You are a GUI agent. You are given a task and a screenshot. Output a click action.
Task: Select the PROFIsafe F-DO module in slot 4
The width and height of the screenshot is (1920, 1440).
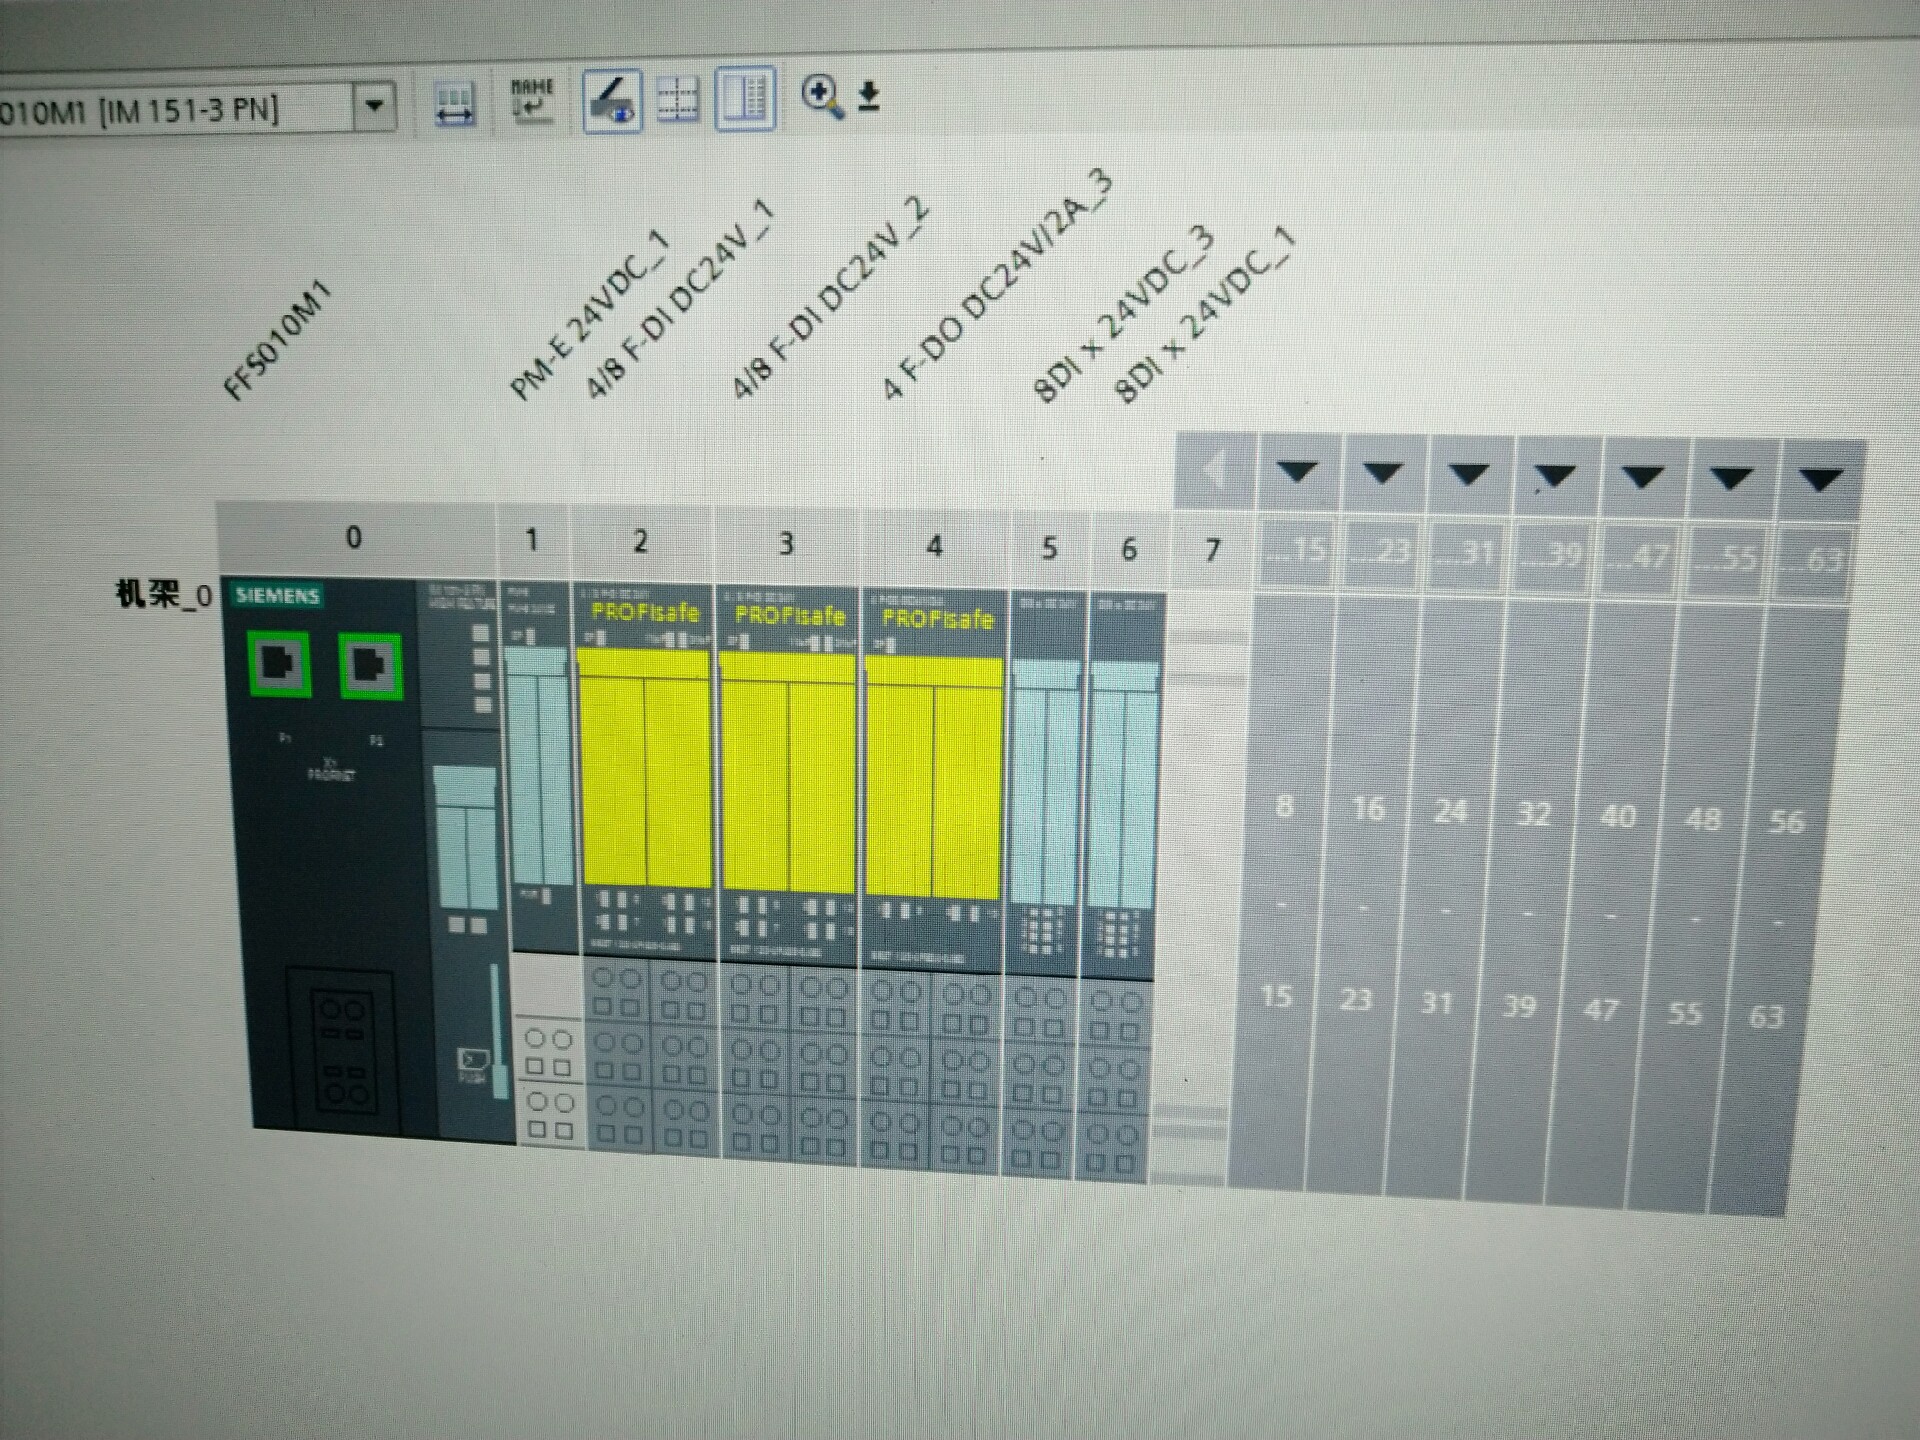(x=933, y=776)
